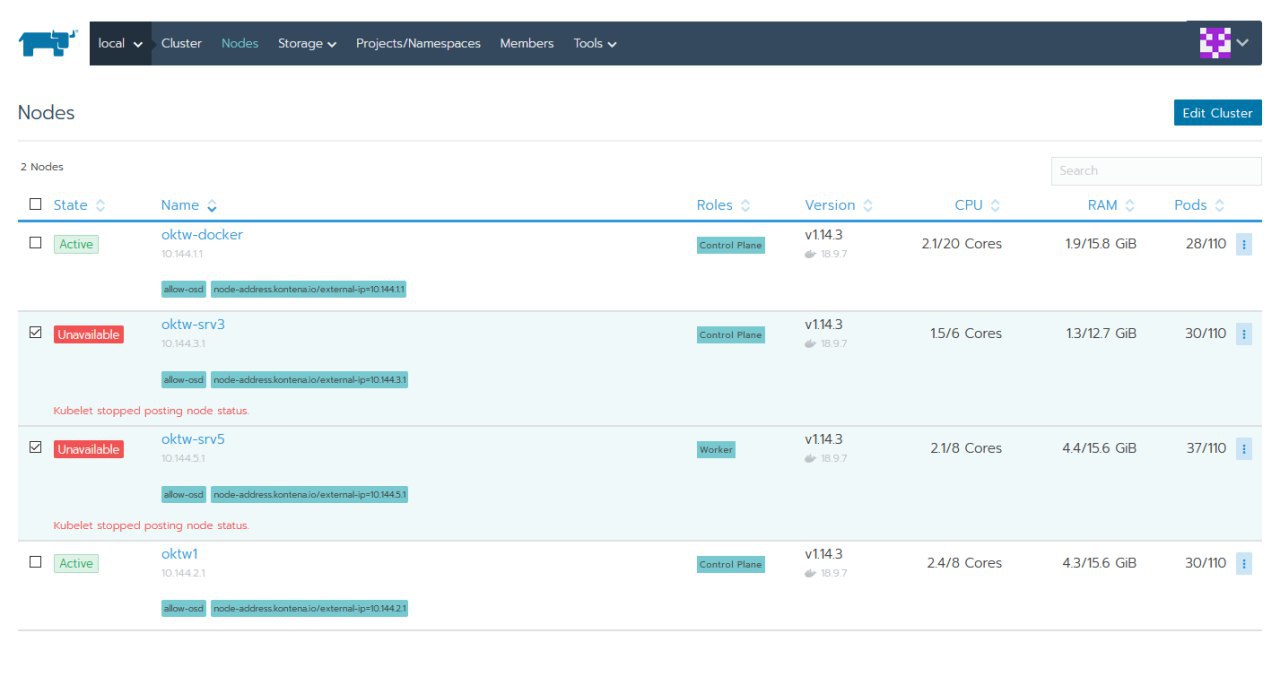Open the Members menu item
1280x694 pixels.
[527, 44]
